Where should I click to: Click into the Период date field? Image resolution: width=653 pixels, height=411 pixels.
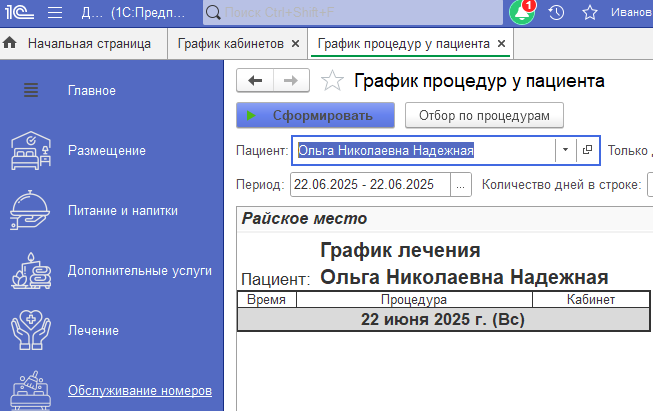pos(370,185)
